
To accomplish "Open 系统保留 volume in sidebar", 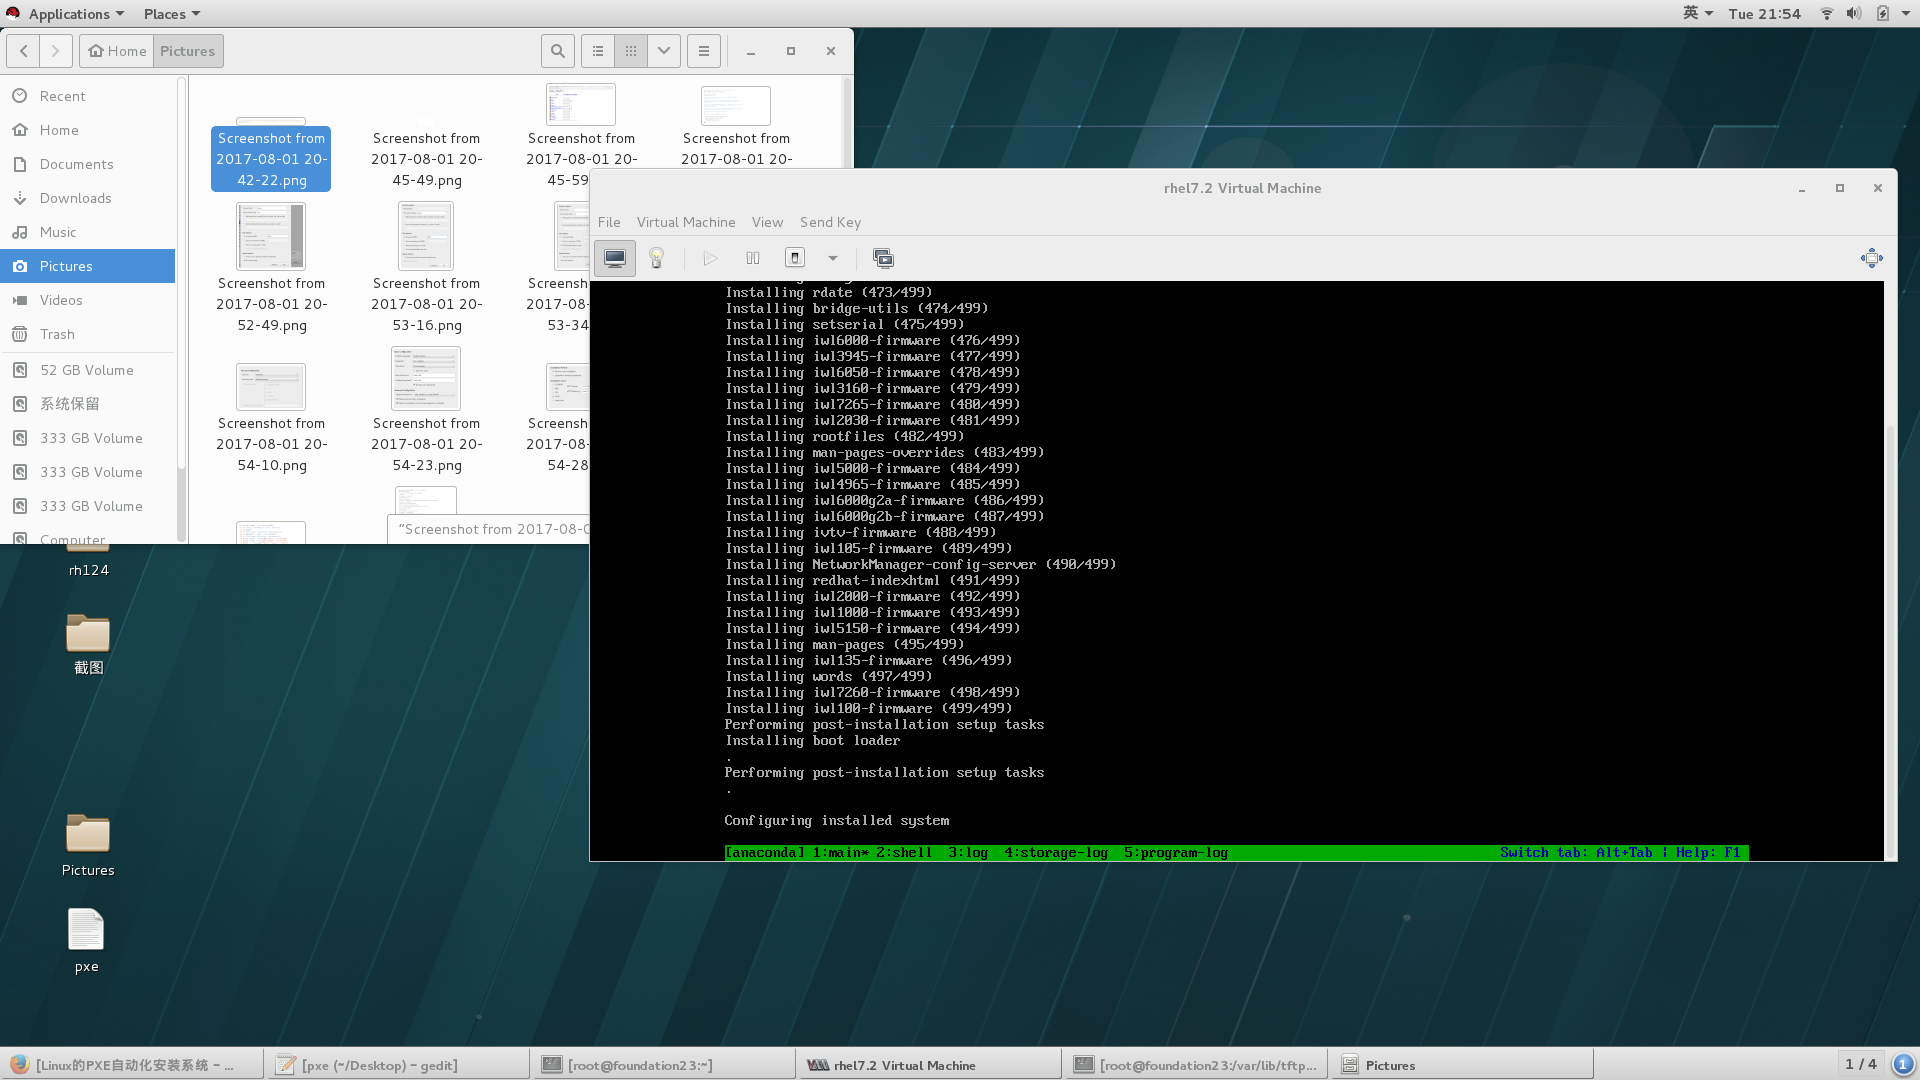I will (x=88, y=404).
